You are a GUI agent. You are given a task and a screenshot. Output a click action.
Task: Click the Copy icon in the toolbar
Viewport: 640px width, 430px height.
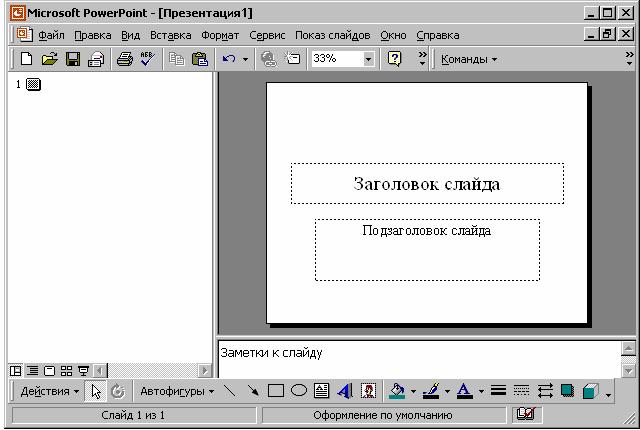tap(177, 59)
